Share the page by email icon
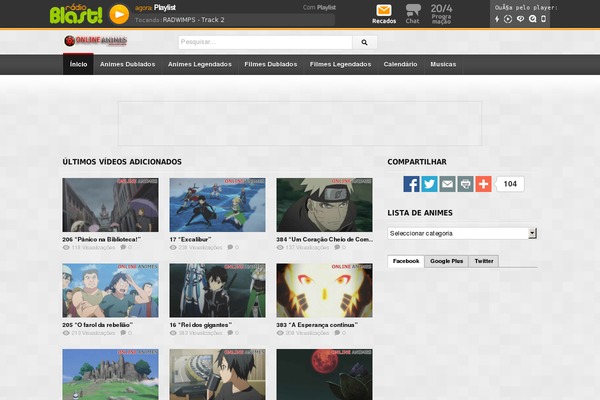This screenshot has width=600, height=400. 447,184
